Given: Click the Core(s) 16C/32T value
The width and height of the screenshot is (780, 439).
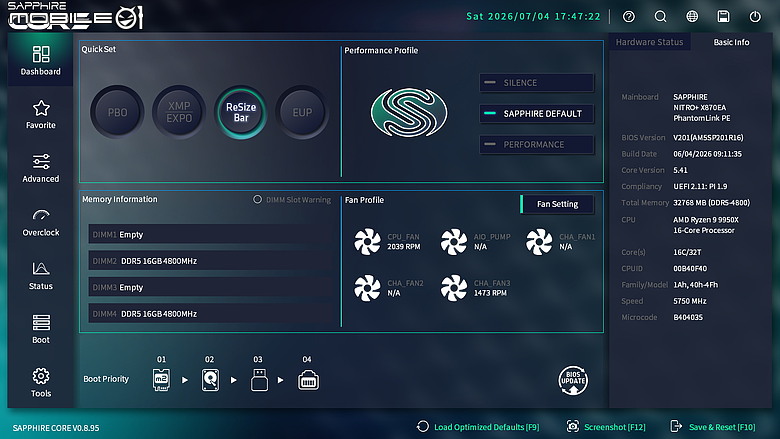Looking at the screenshot, I should pos(687,252).
